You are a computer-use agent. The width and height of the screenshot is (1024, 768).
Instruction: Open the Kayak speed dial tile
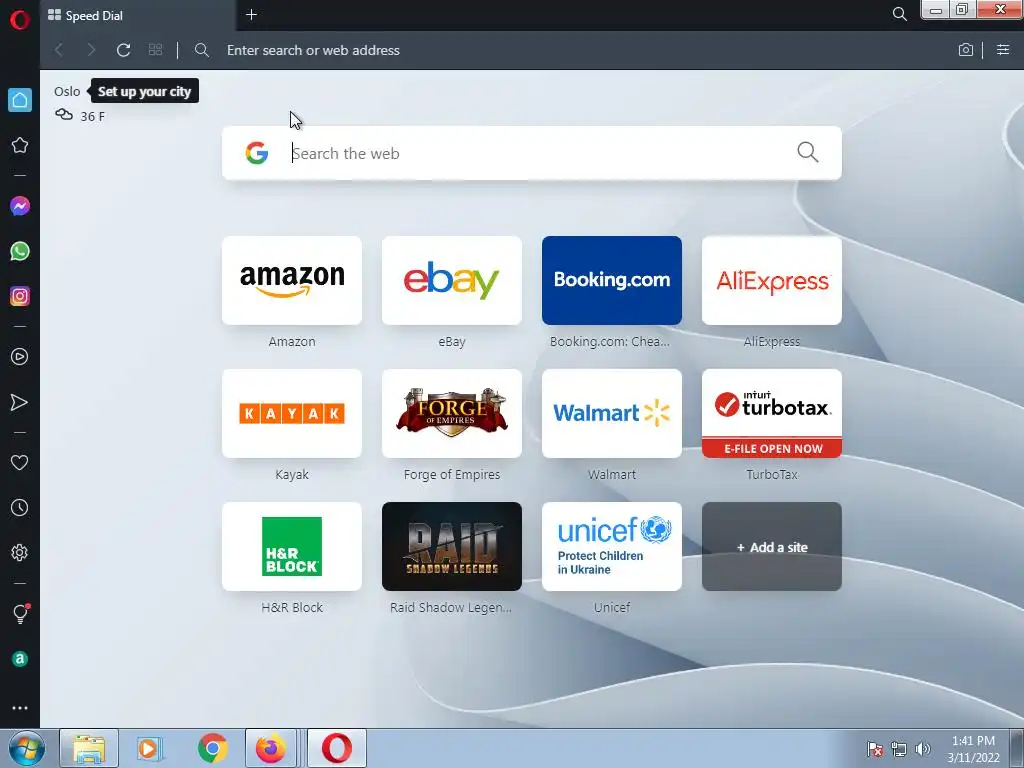pos(292,413)
